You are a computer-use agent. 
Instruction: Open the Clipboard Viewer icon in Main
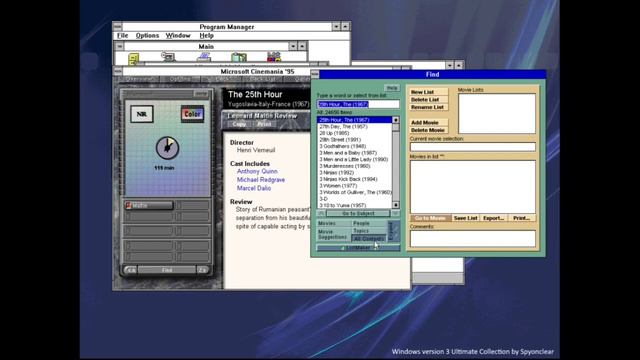coord(239,57)
